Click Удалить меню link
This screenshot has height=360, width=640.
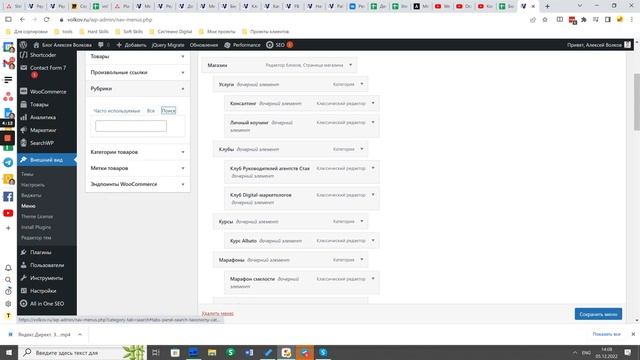pos(218,313)
